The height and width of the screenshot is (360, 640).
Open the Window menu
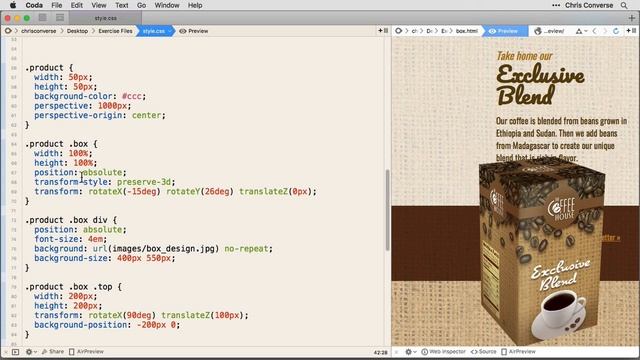[167, 5]
